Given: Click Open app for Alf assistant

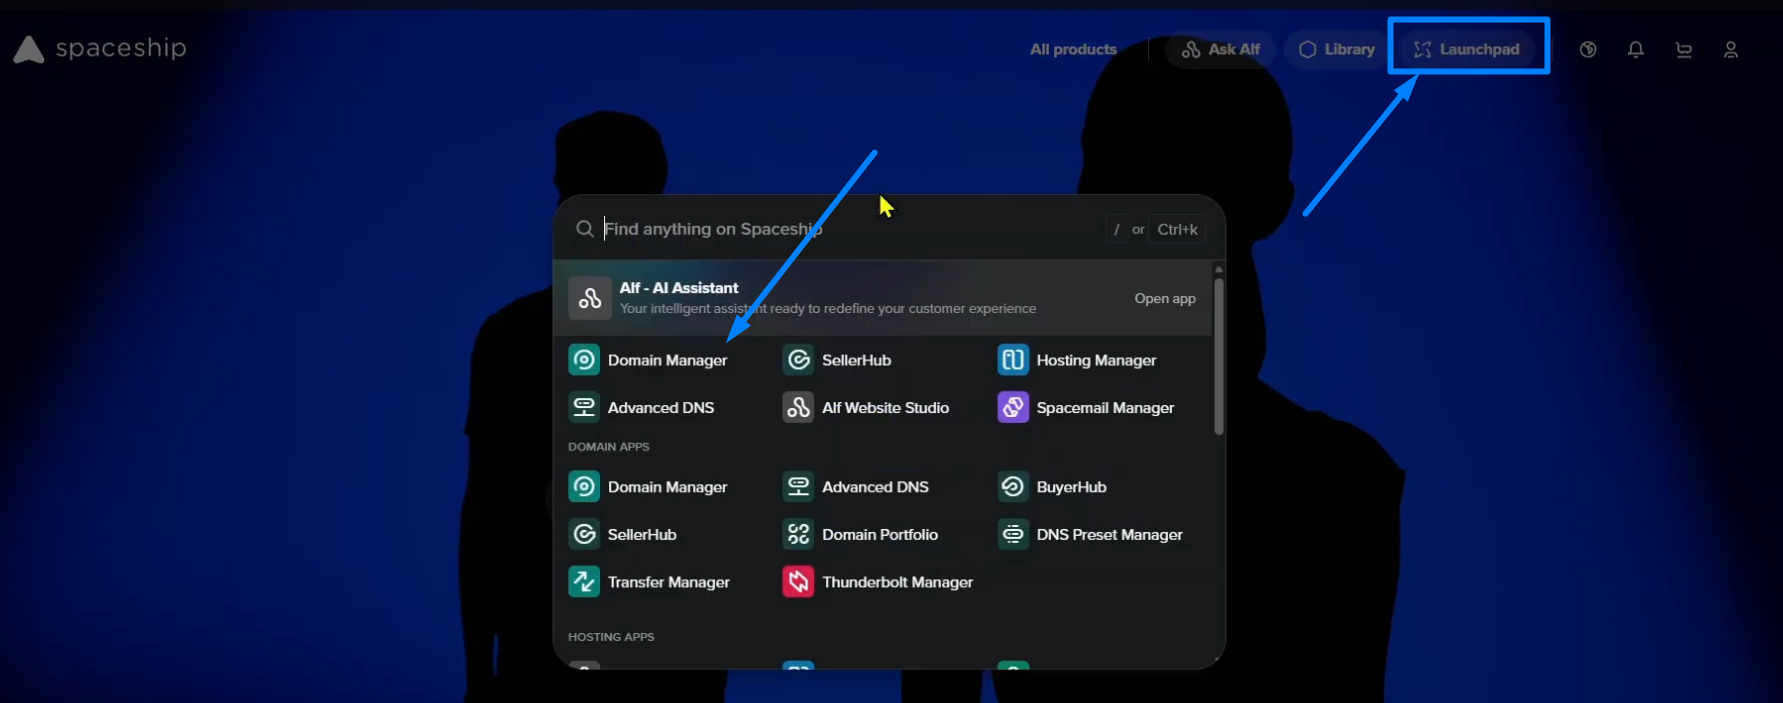Looking at the screenshot, I should coord(1165,298).
